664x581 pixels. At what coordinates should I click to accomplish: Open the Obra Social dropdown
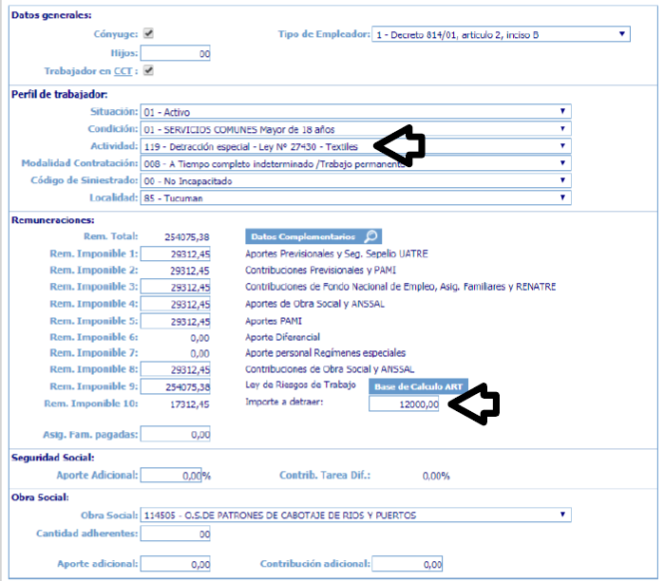(356, 516)
